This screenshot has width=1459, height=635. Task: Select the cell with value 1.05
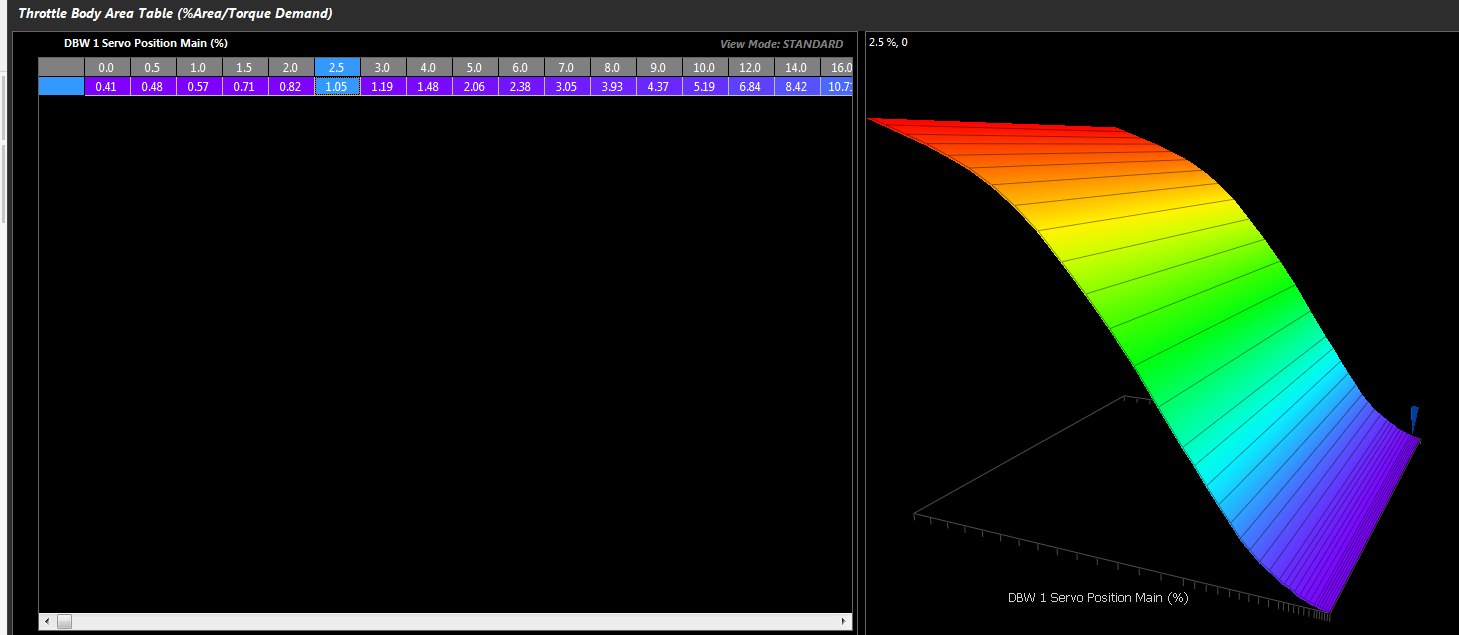click(337, 87)
